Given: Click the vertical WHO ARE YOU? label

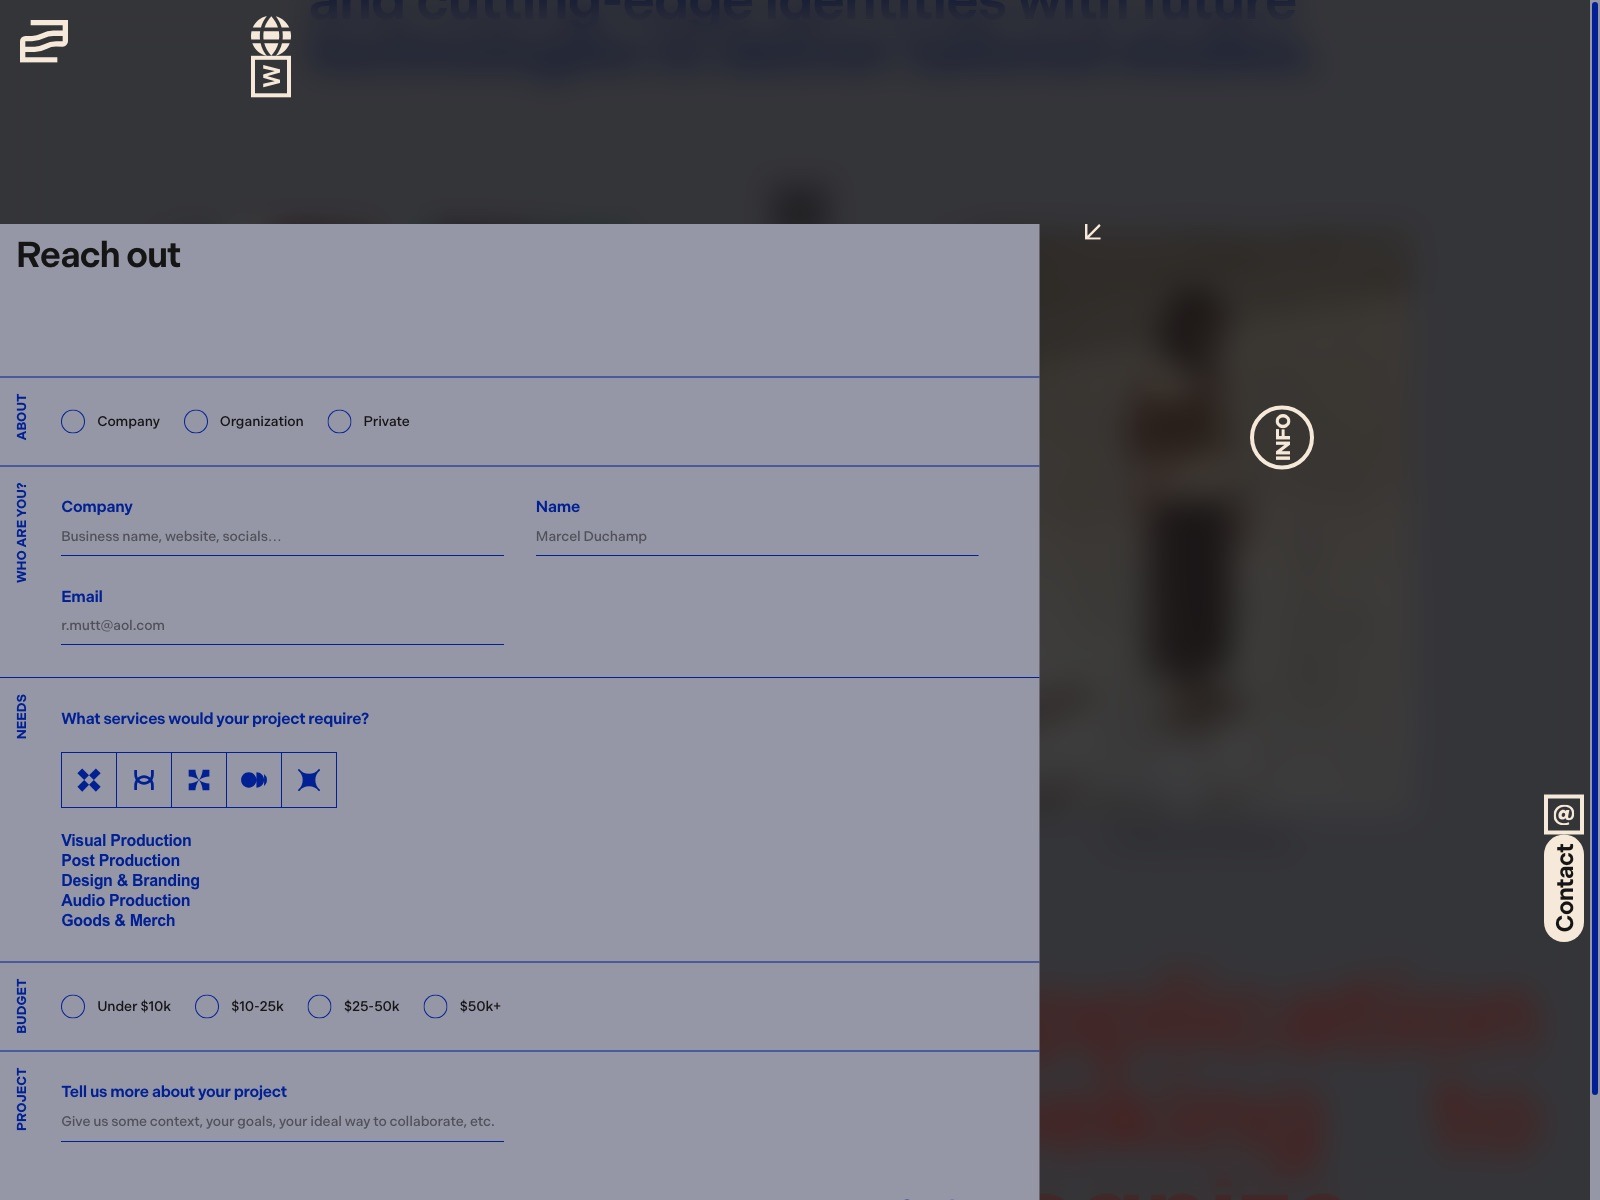Looking at the screenshot, I should 22,532.
